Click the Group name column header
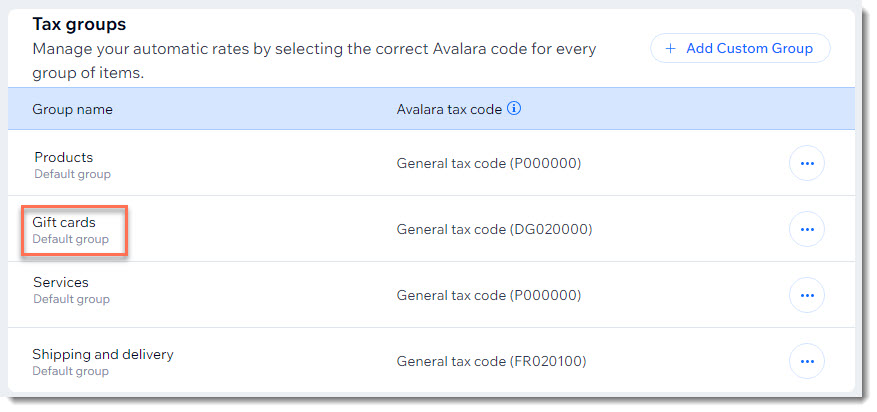The height and width of the screenshot is (412, 877). point(72,110)
